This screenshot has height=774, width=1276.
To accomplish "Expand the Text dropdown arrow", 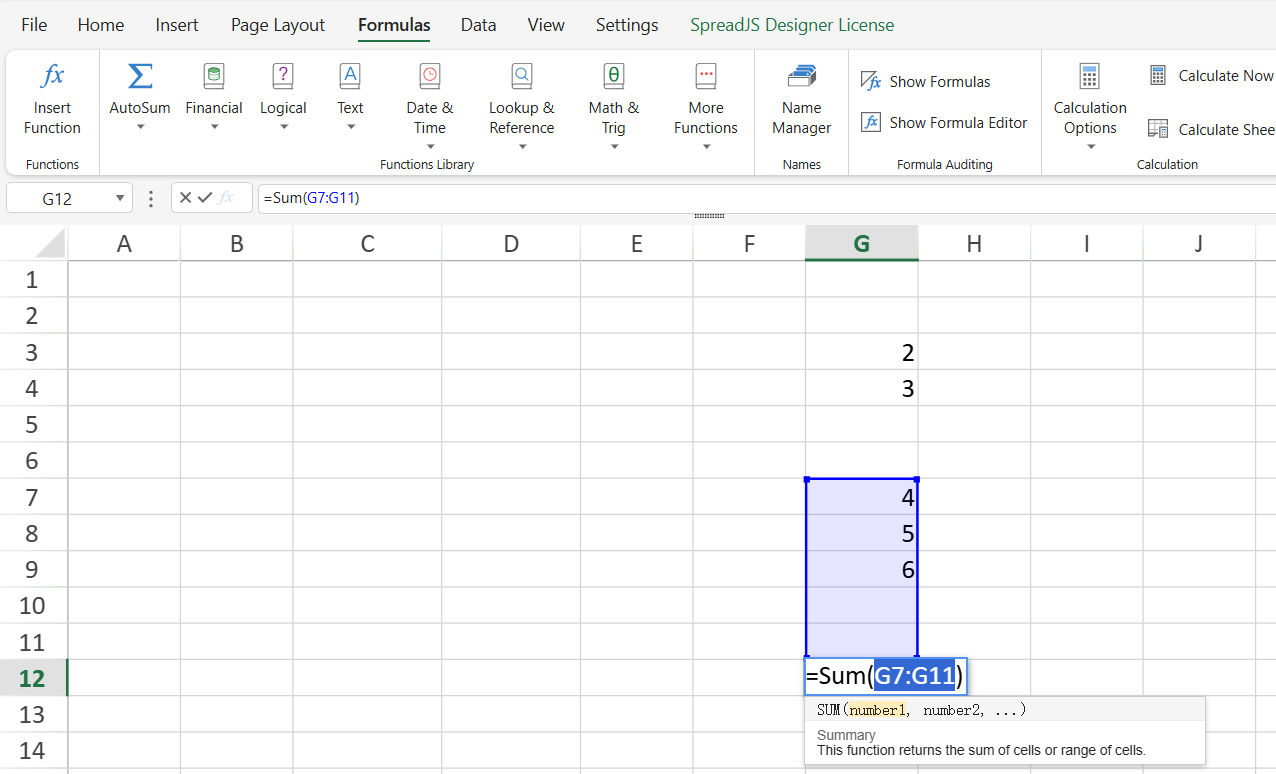I will coord(350,127).
